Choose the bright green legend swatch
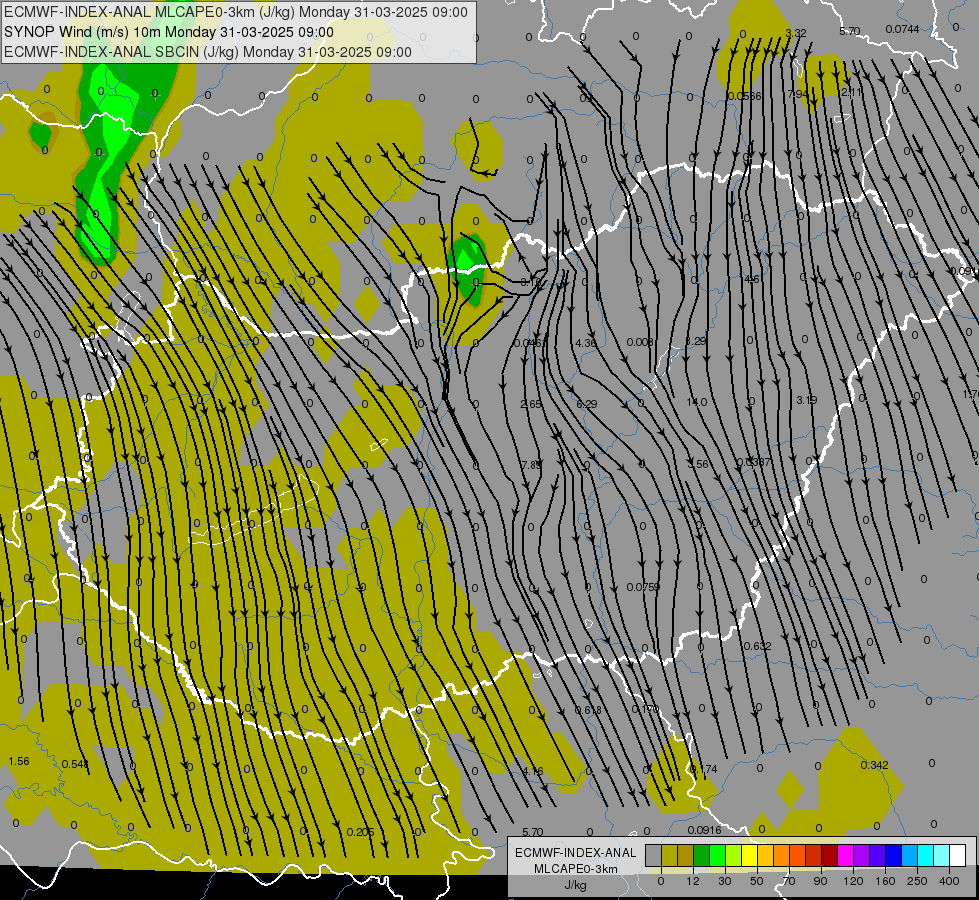979x900 pixels. [717, 855]
